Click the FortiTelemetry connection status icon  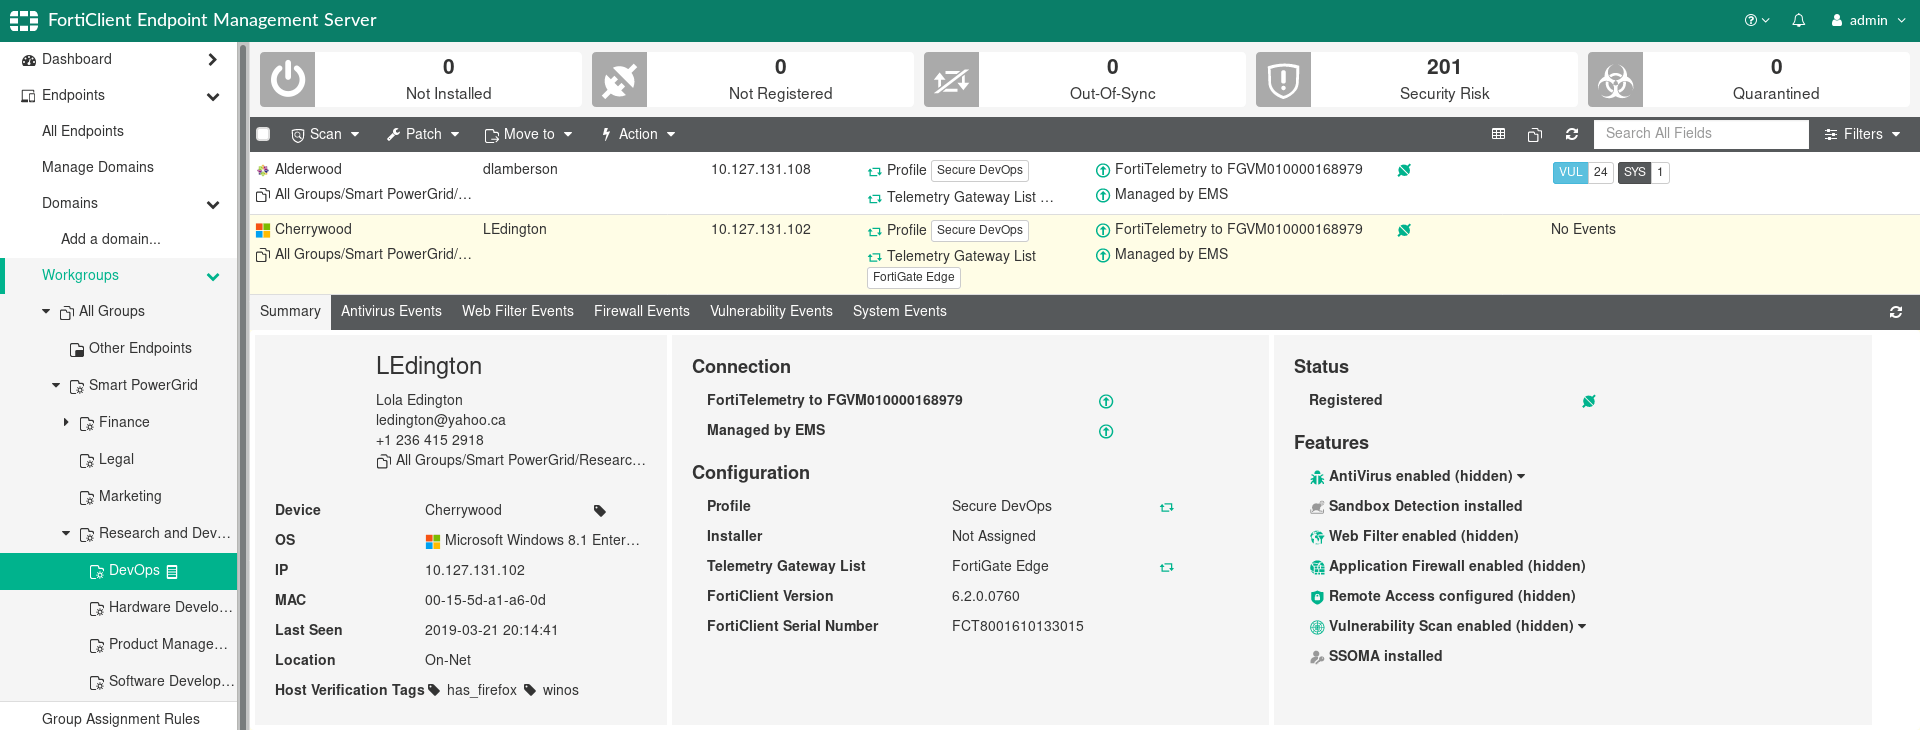pyautogui.click(x=1106, y=401)
